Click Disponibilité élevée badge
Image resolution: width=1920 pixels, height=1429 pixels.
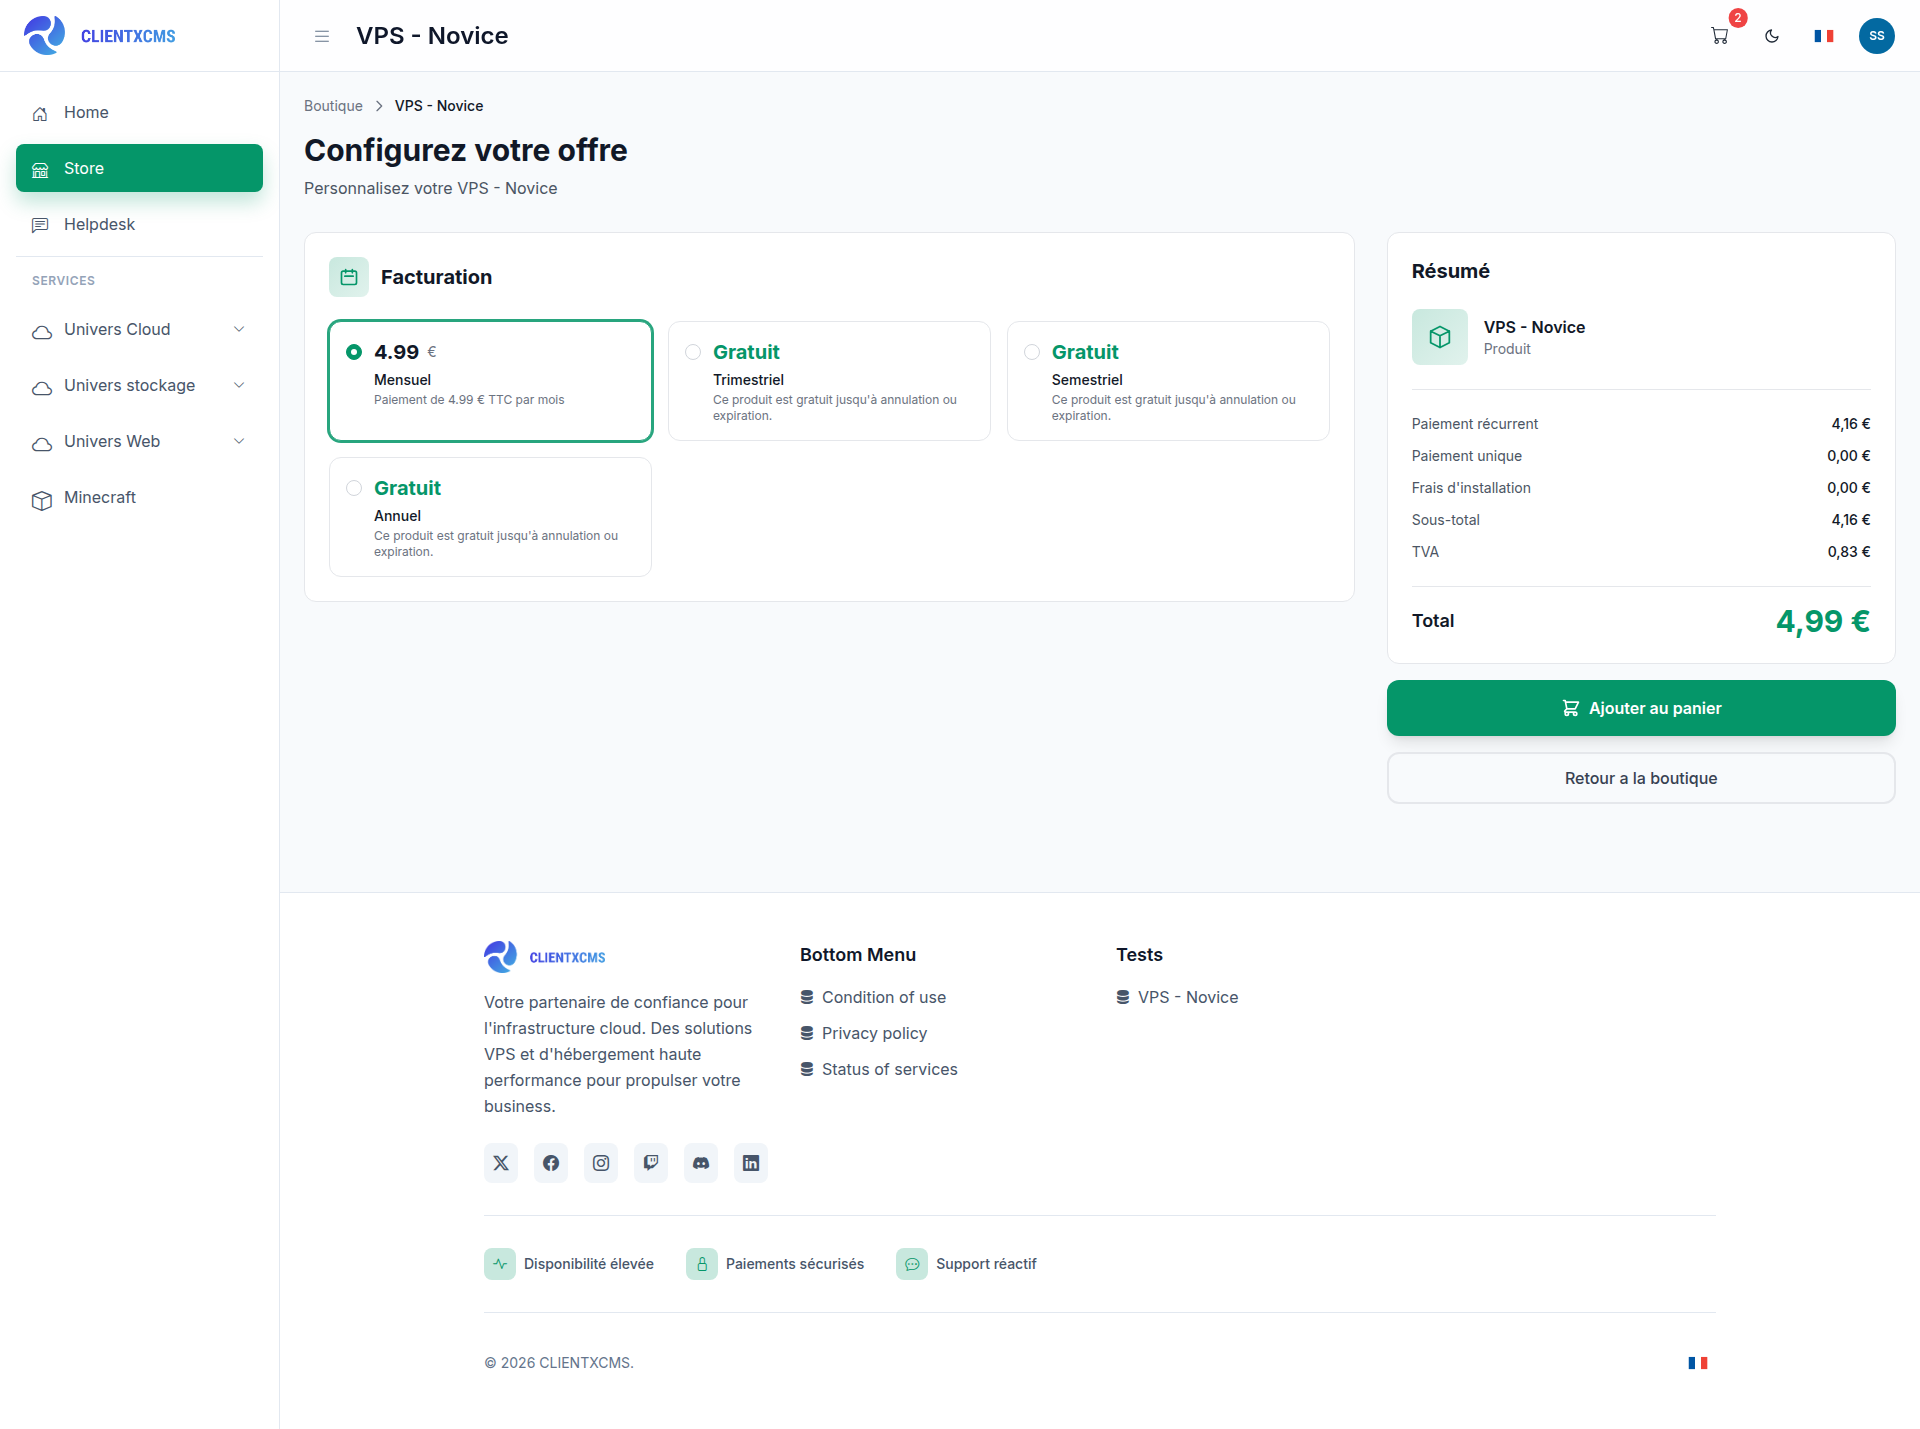click(x=569, y=1264)
